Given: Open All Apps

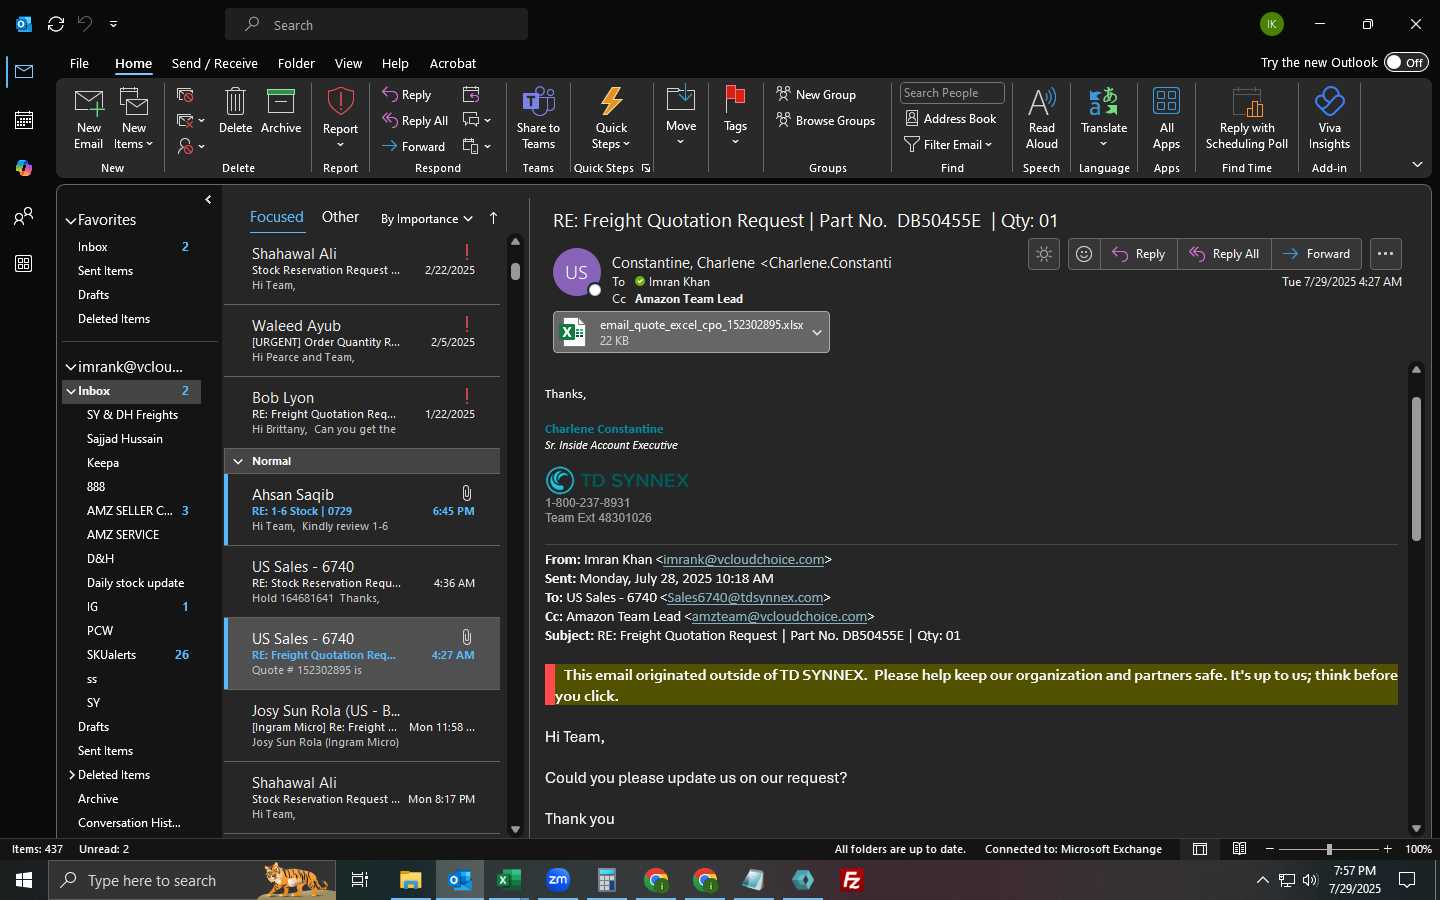Looking at the screenshot, I should tap(1166, 118).
